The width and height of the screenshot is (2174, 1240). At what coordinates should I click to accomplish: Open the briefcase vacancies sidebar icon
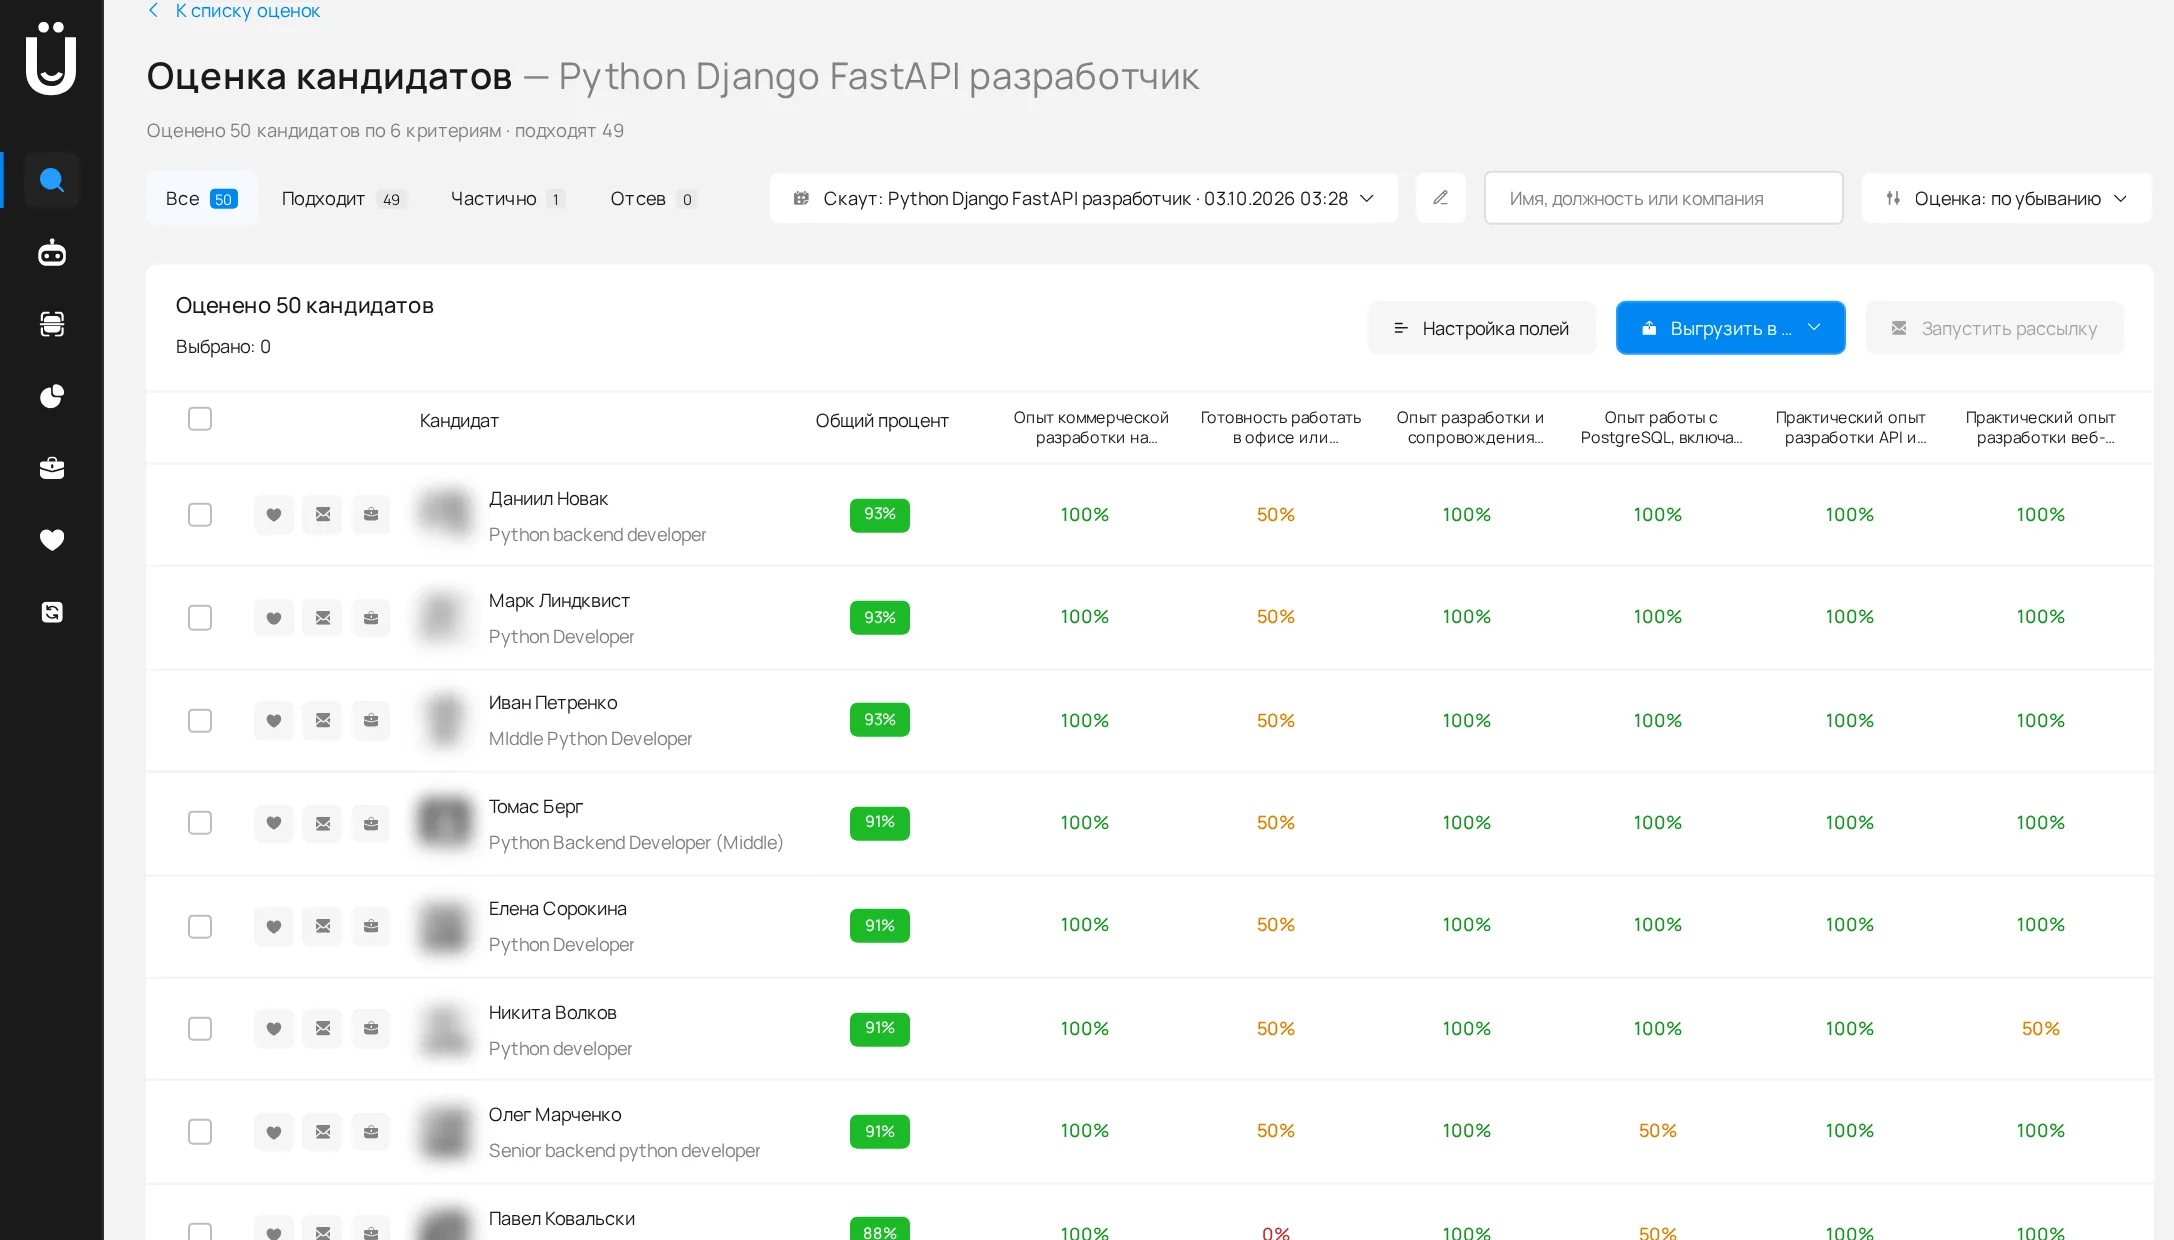click(x=52, y=468)
